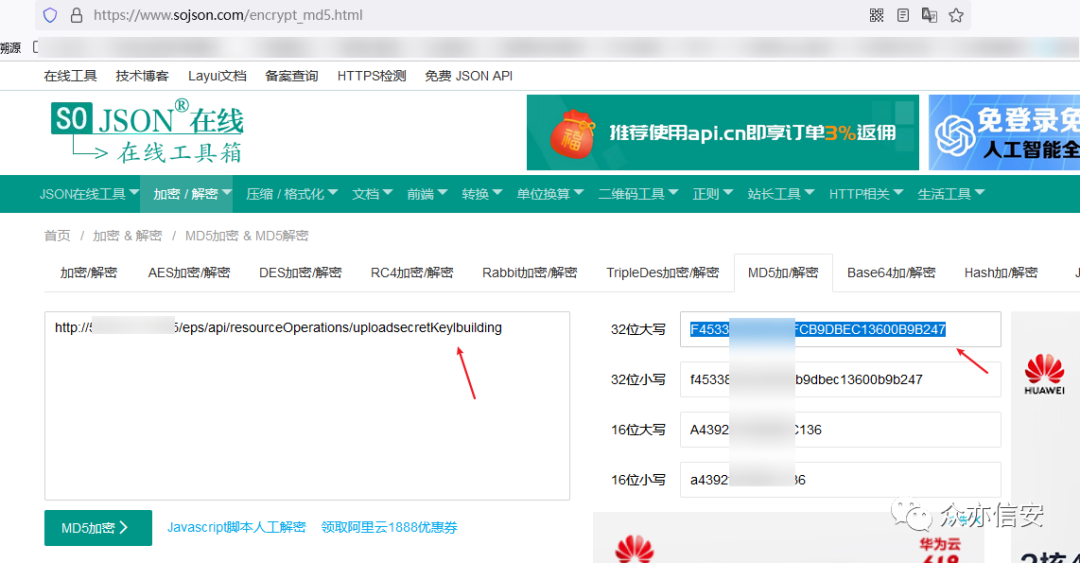Image resolution: width=1080 pixels, height=563 pixels.
Task: Click the 32位大写 hash output field
Action: pyautogui.click(x=840, y=329)
